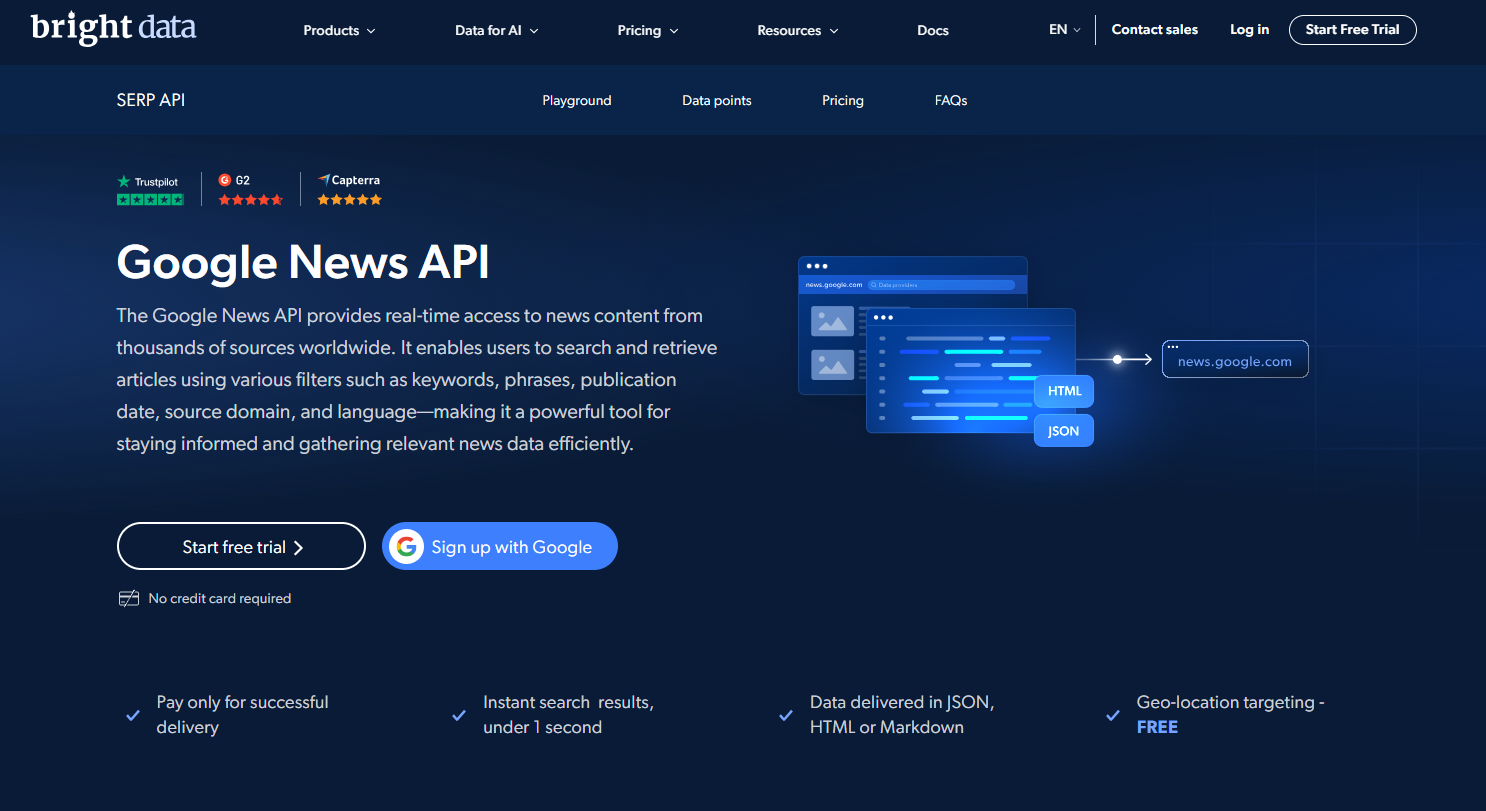Select the Capterra logo
Viewport: 1486px width, 811px height.
(323, 180)
